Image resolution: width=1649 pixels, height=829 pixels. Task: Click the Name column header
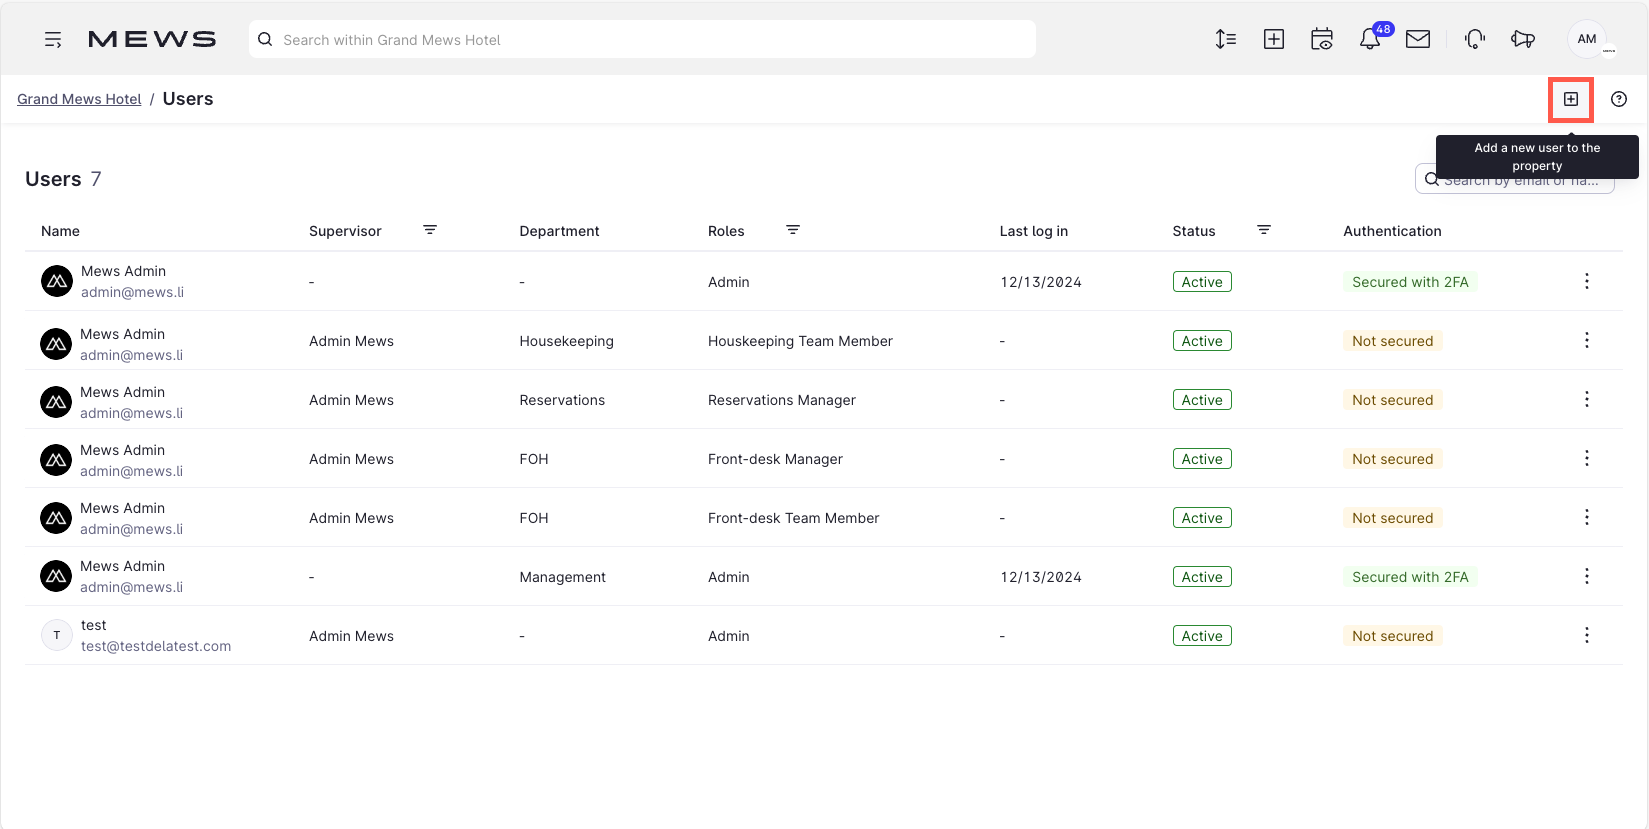[x=60, y=231]
